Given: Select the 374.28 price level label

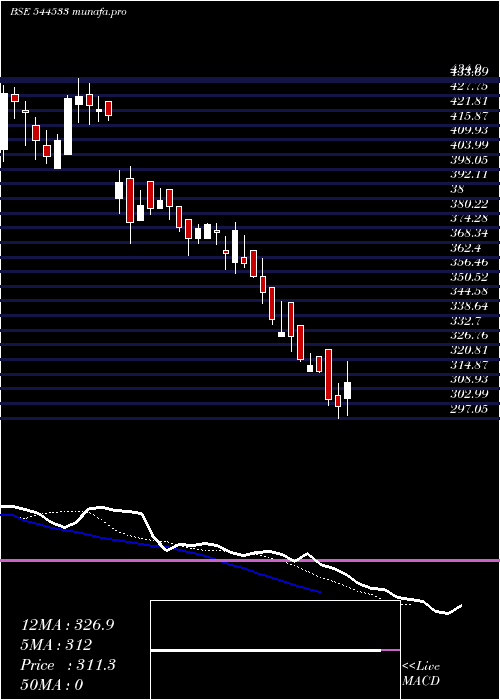Looking at the screenshot, I should pos(469,218).
